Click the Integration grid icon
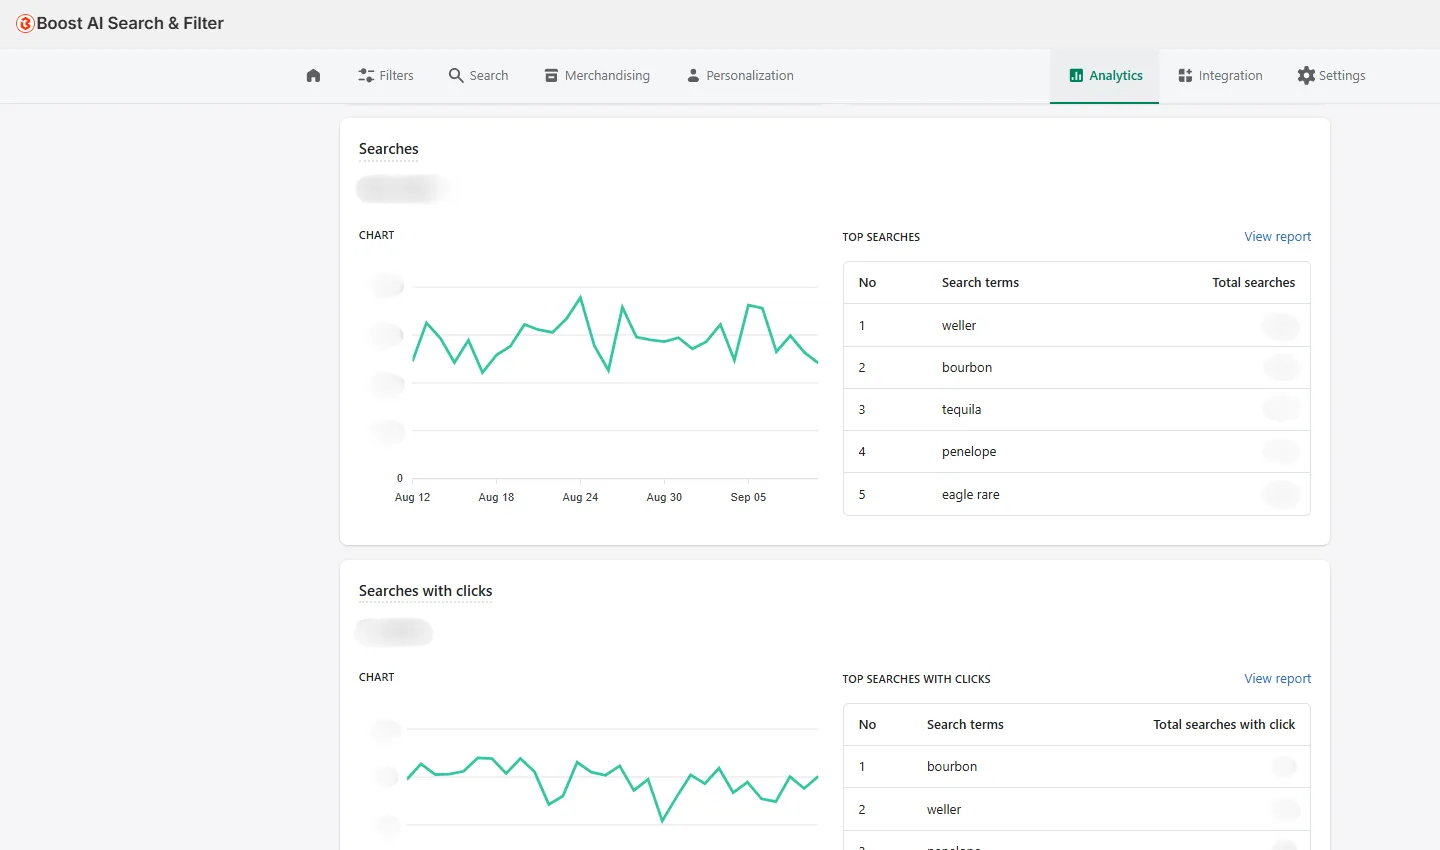The width and height of the screenshot is (1440, 850). (1185, 75)
